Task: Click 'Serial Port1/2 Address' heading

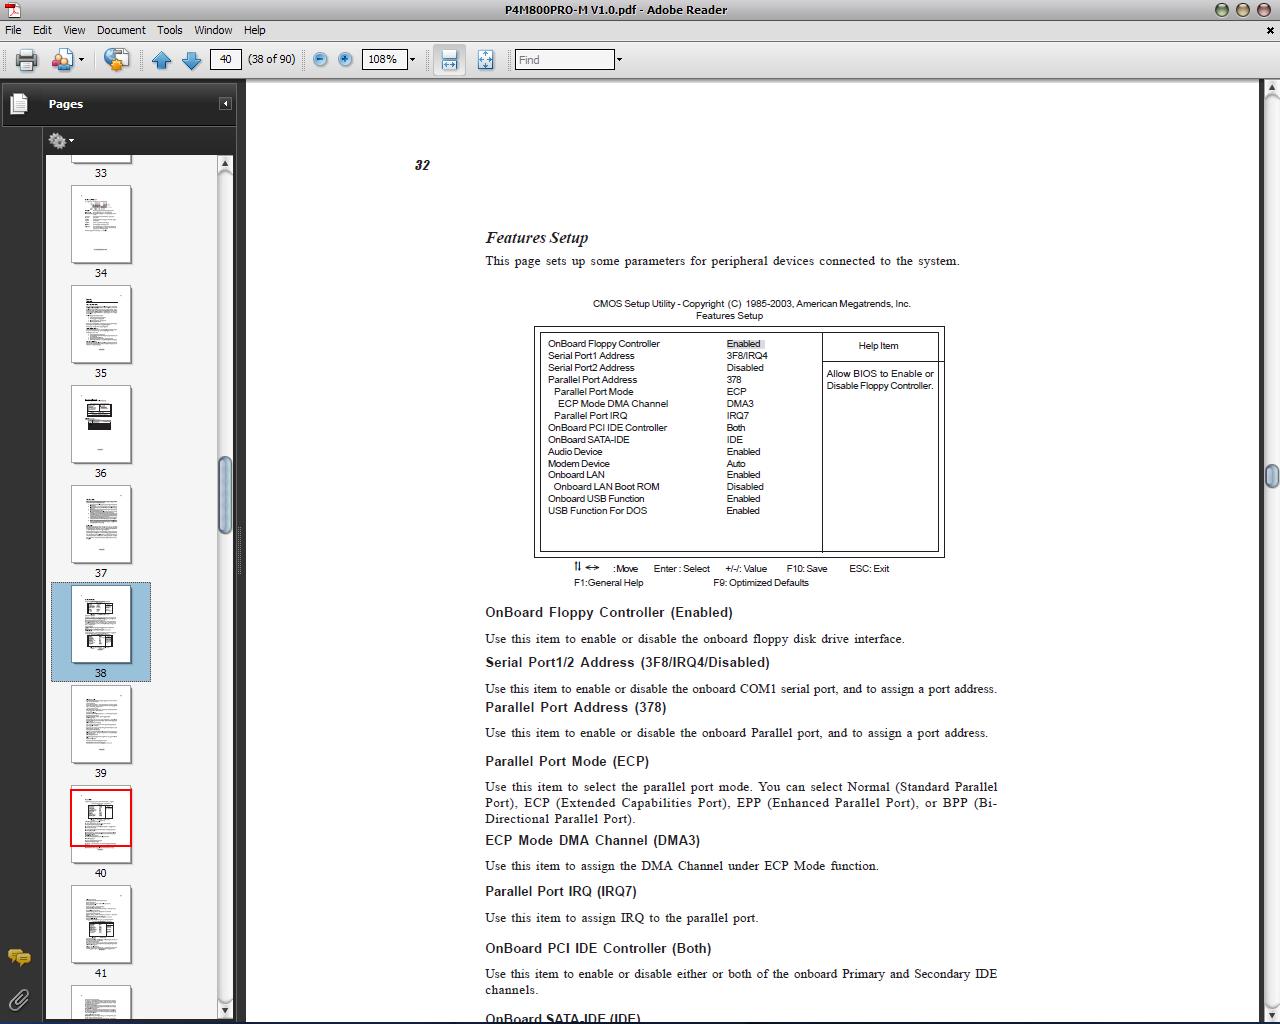Action: [x=627, y=662]
